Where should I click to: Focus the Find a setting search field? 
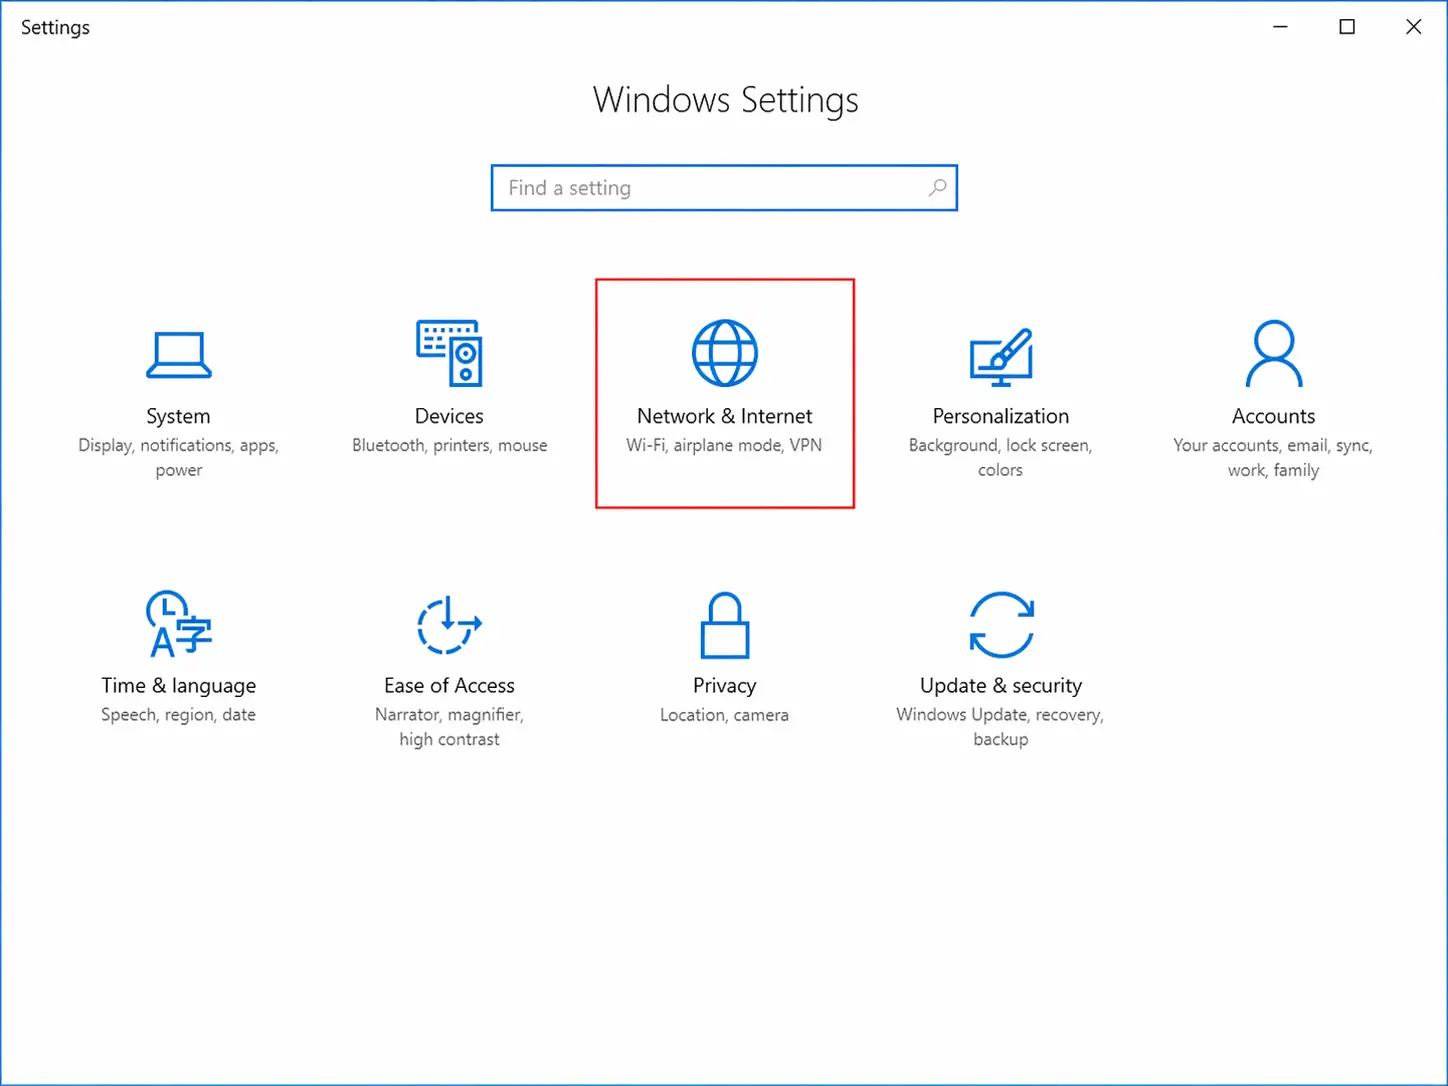(x=724, y=188)
